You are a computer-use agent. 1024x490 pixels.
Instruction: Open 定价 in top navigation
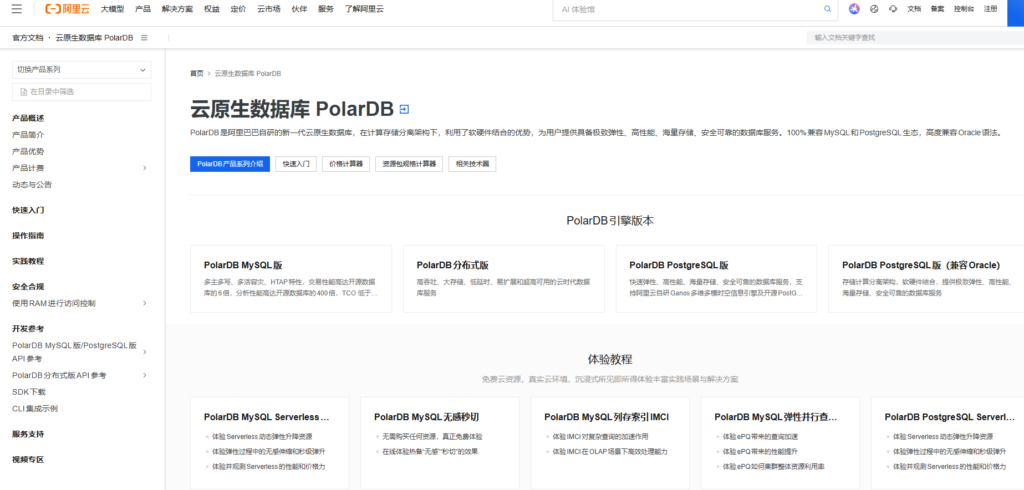pyautogui.click(x=238, y=9)
